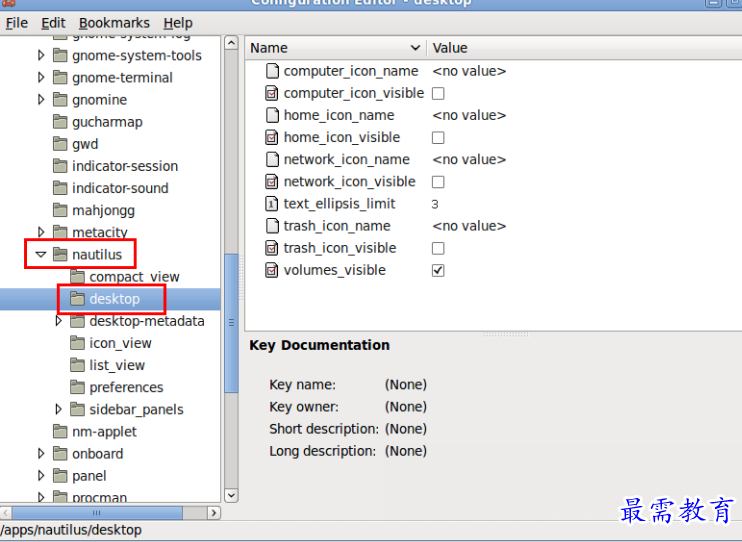
Task: Expand the panel tree node
Action: pos(41,475)
